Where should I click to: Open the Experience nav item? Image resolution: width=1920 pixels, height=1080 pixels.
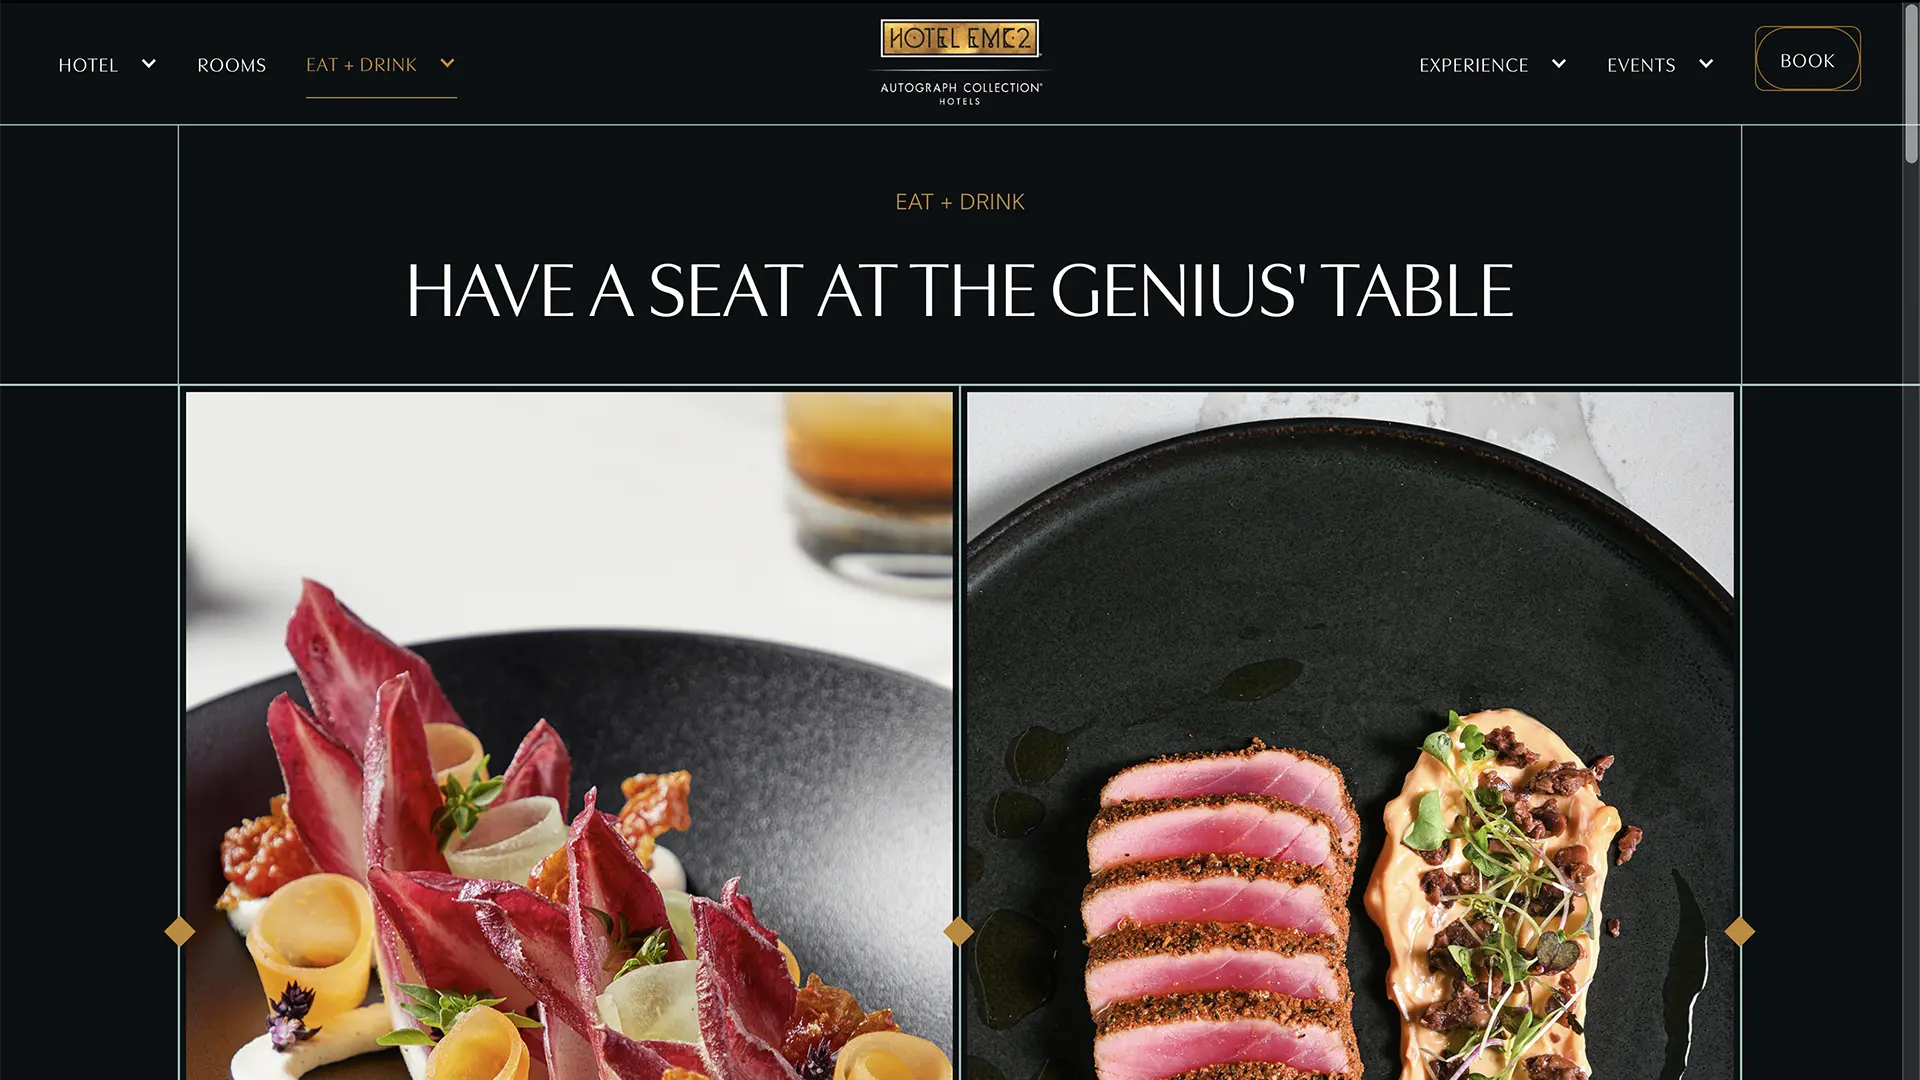click(x=1474, y=65)
